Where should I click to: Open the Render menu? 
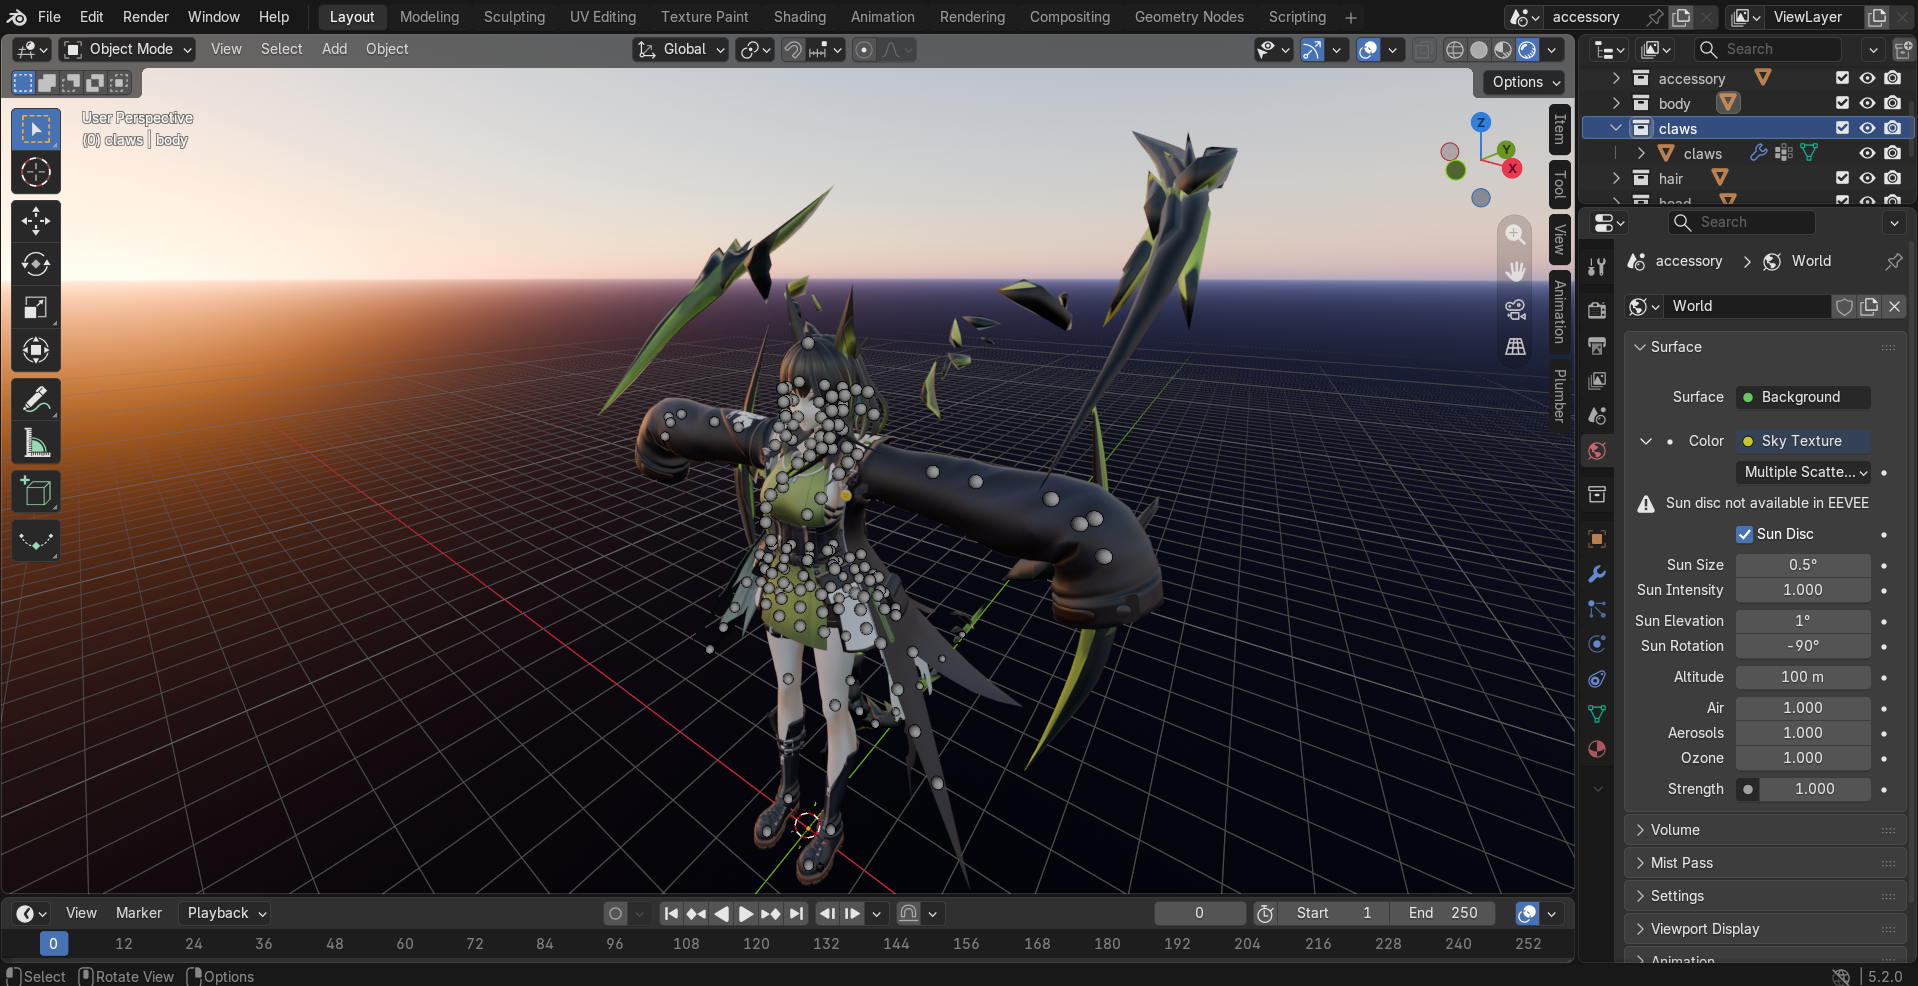pyautogui.click(x=146, y=17)
